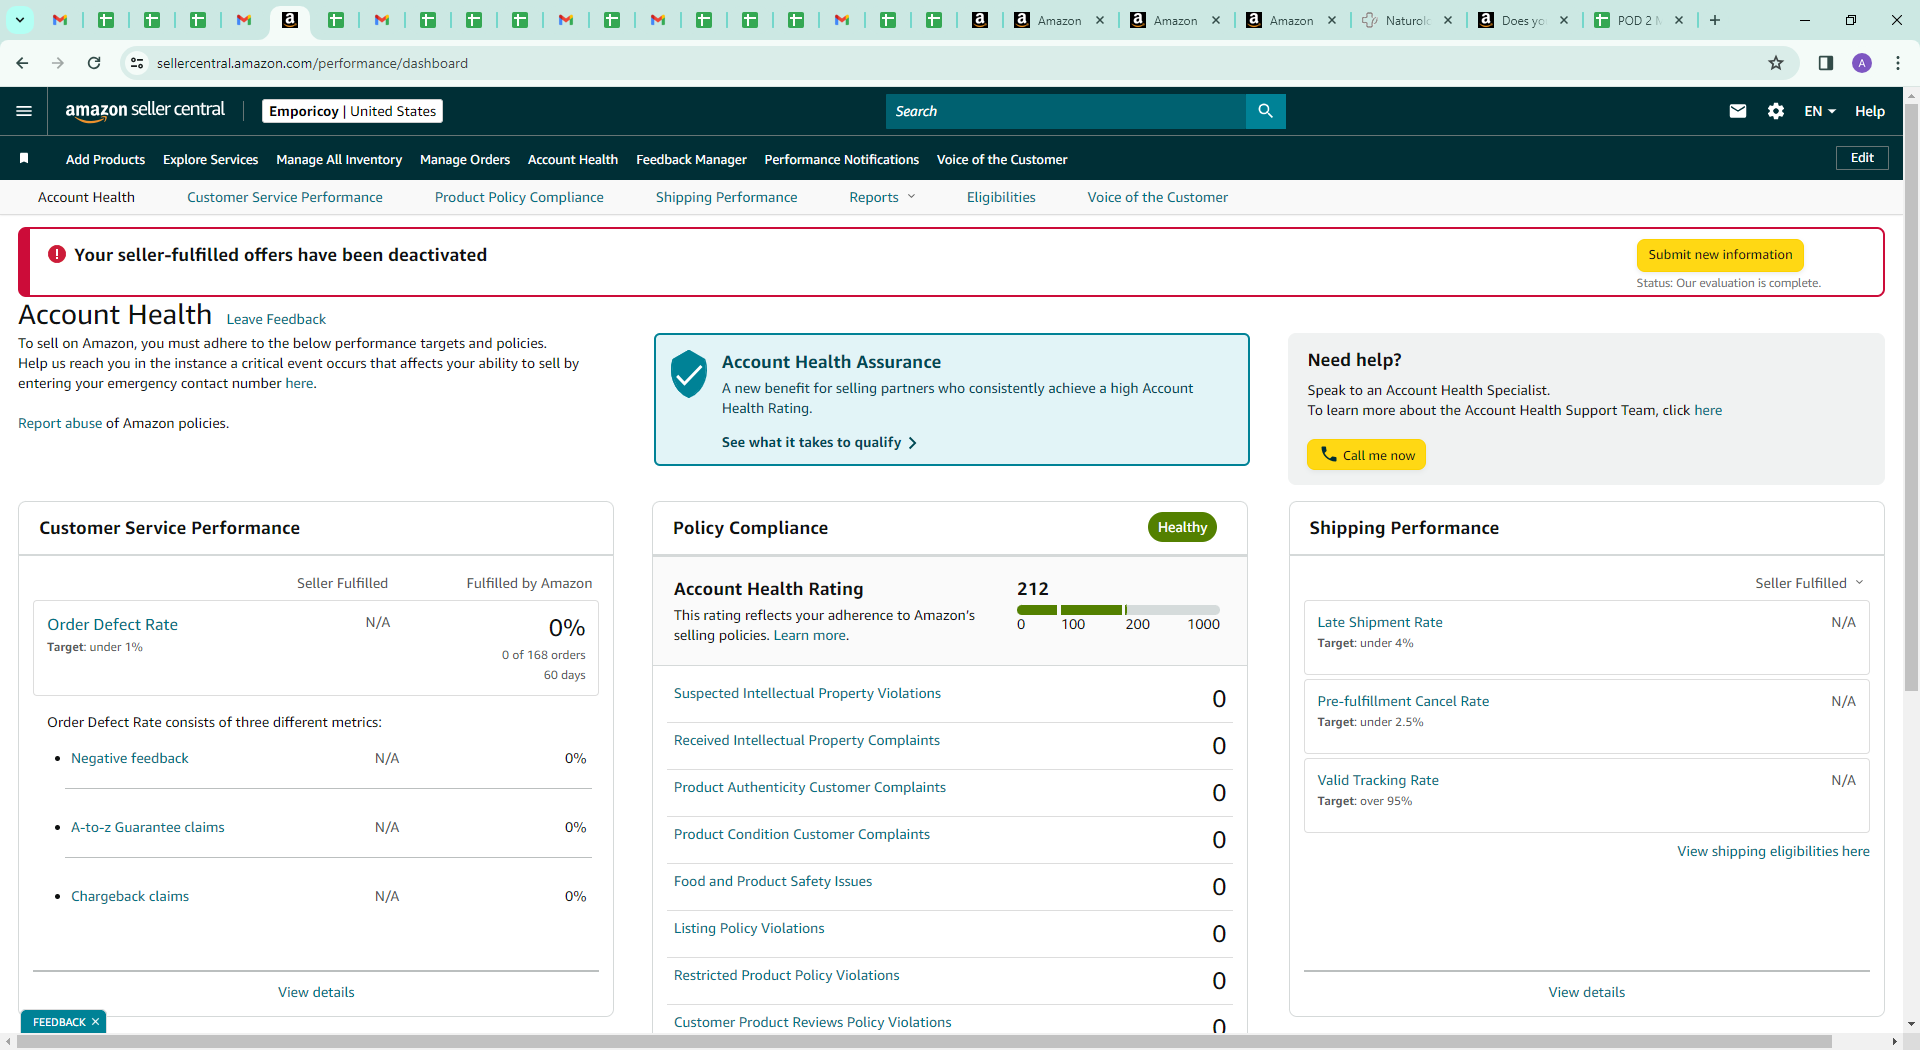Click the Account Health Assurance shield icon

tap(689, 374)
